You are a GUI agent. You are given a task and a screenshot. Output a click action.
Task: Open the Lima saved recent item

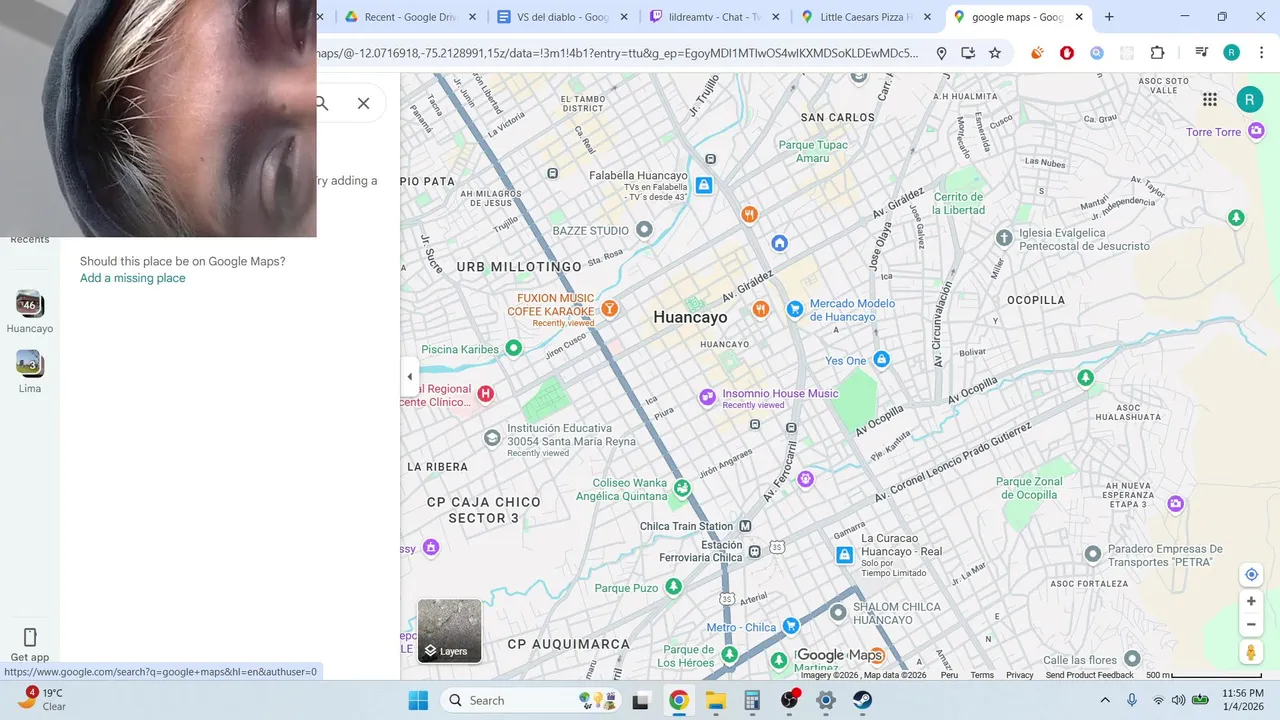(x=30, y=372)
